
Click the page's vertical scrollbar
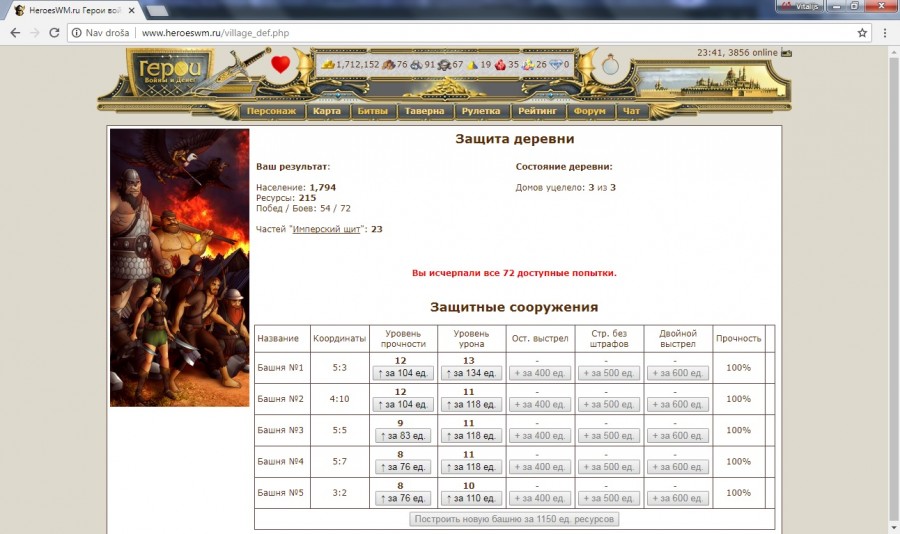point(894,290)
